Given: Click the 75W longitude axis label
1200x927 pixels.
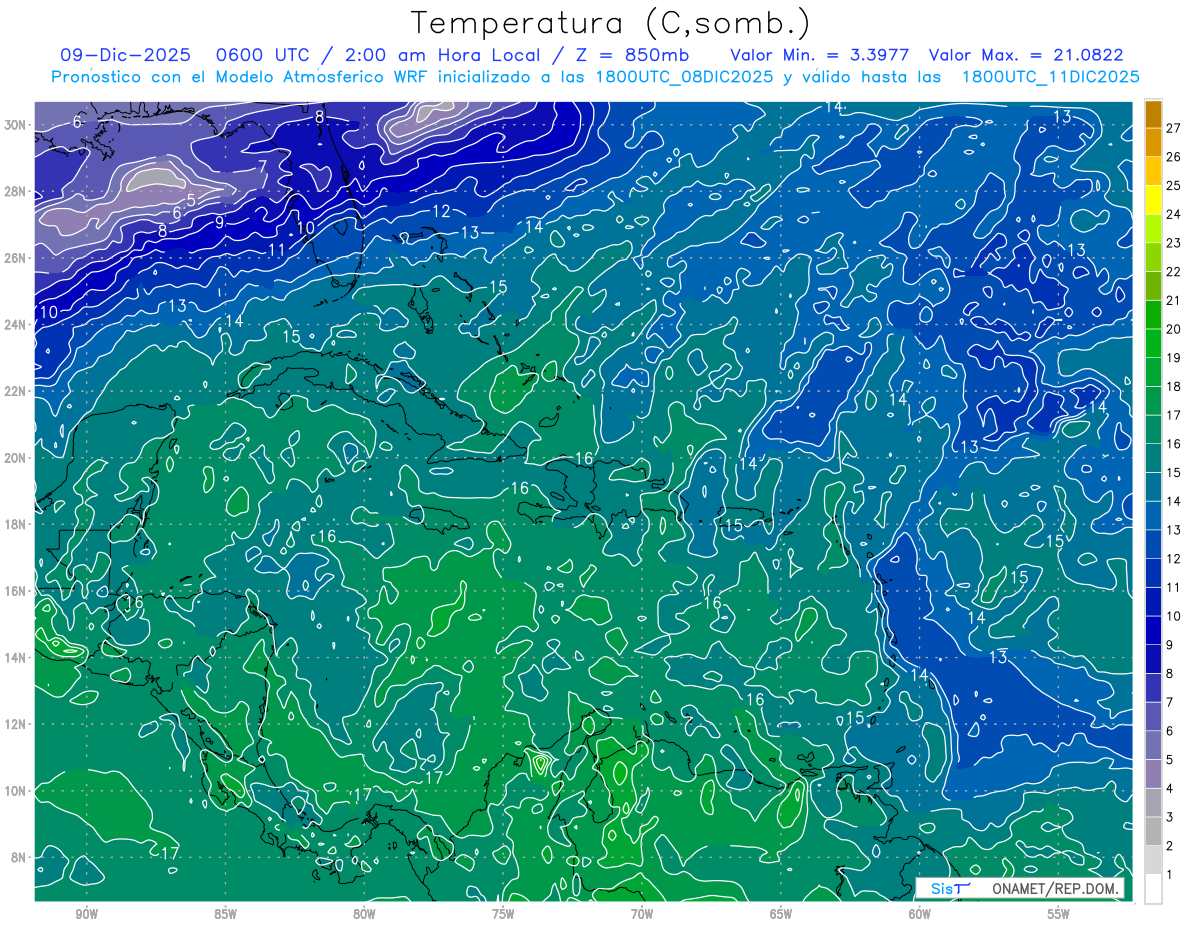Looking at the screenshot, I should point(504,915).
